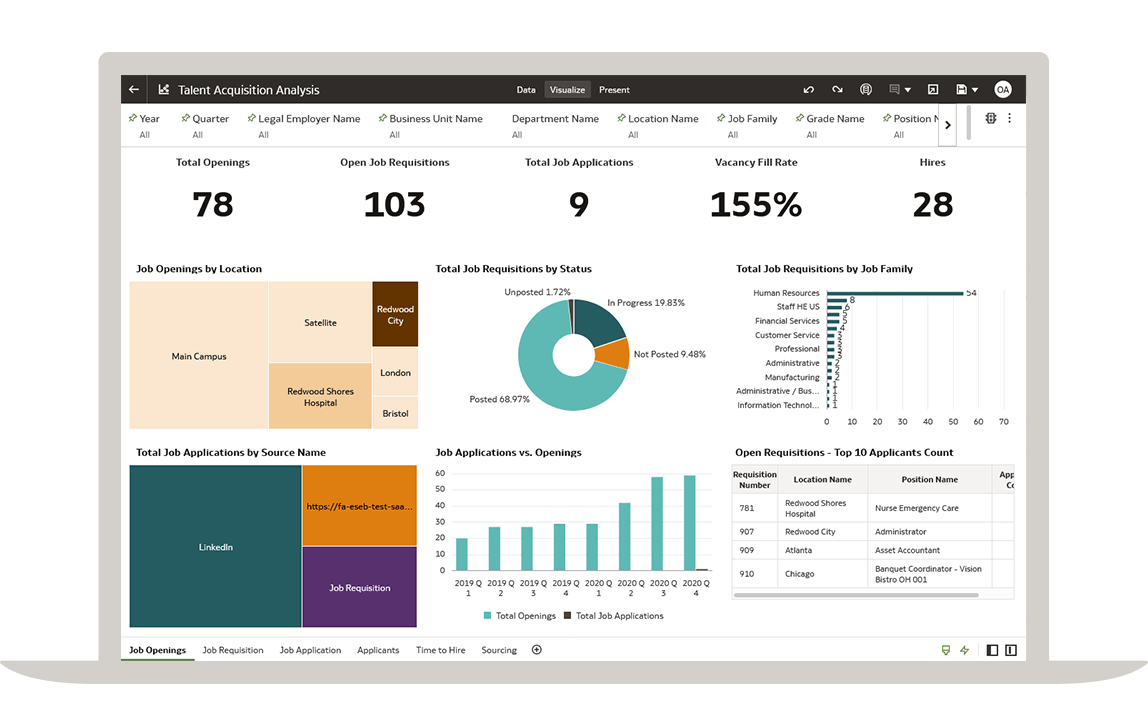Toggle the left side panel view

click(x=992, y=650)
